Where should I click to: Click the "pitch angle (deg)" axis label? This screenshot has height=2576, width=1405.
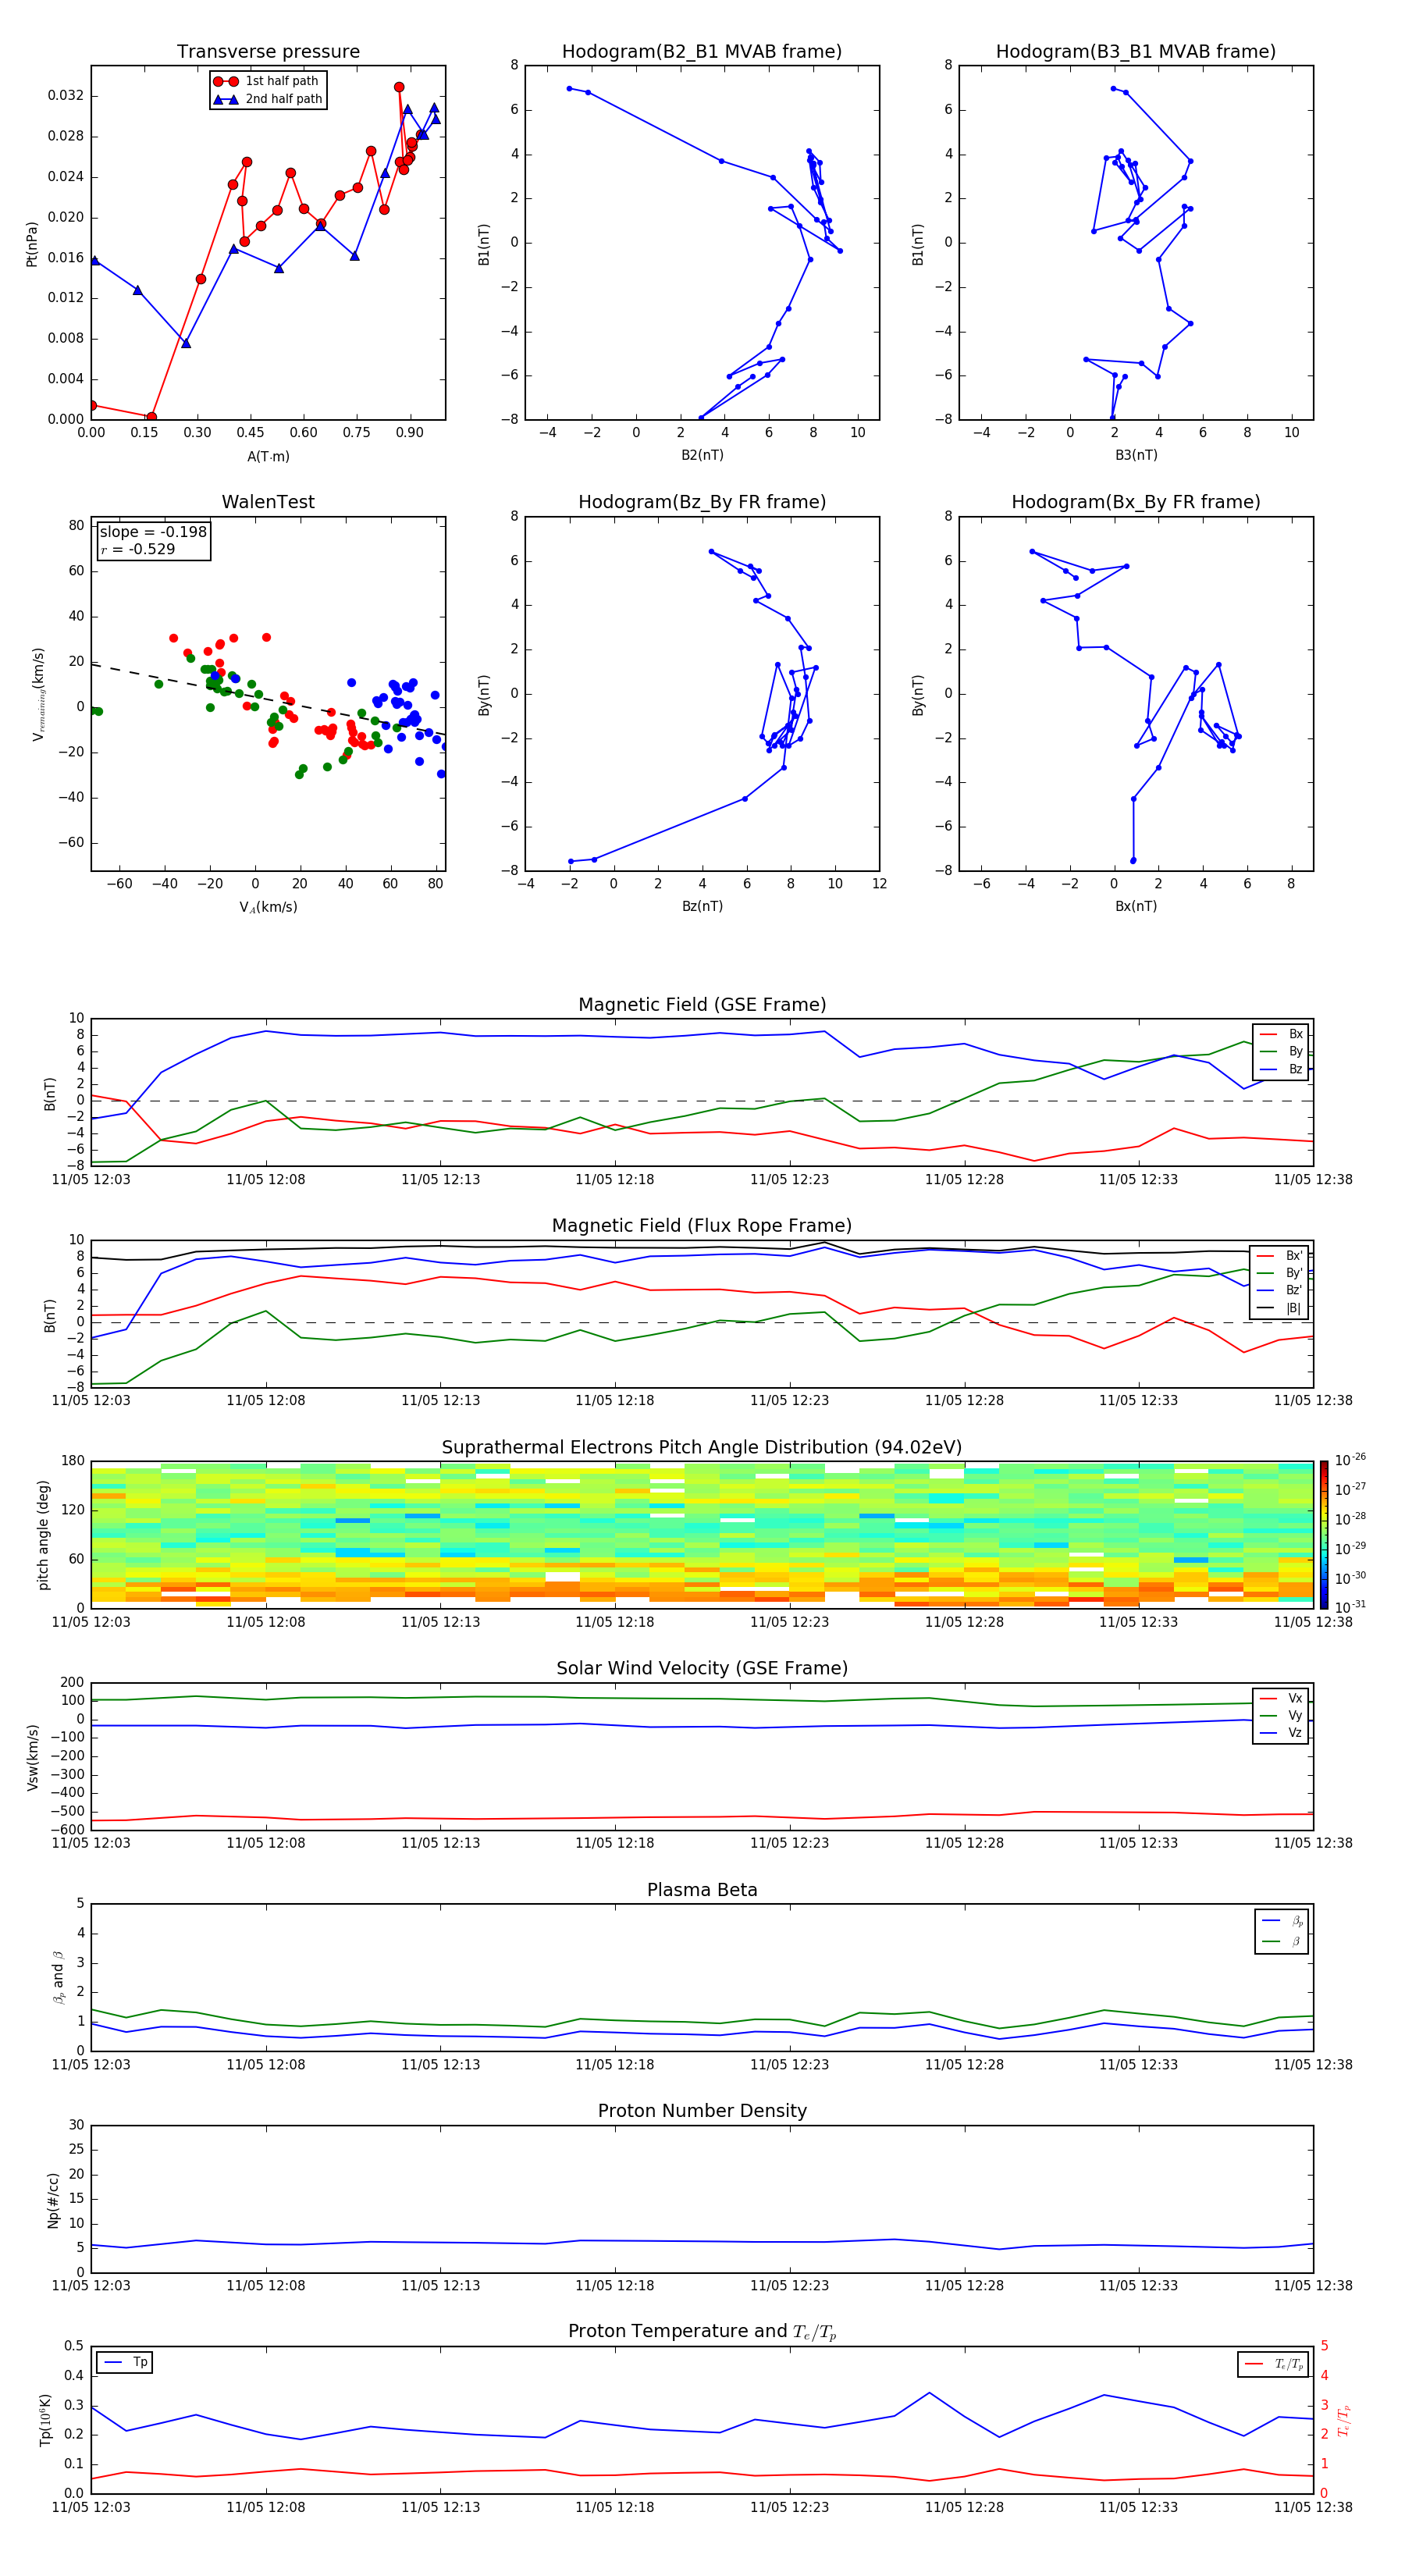point(43,1535)
